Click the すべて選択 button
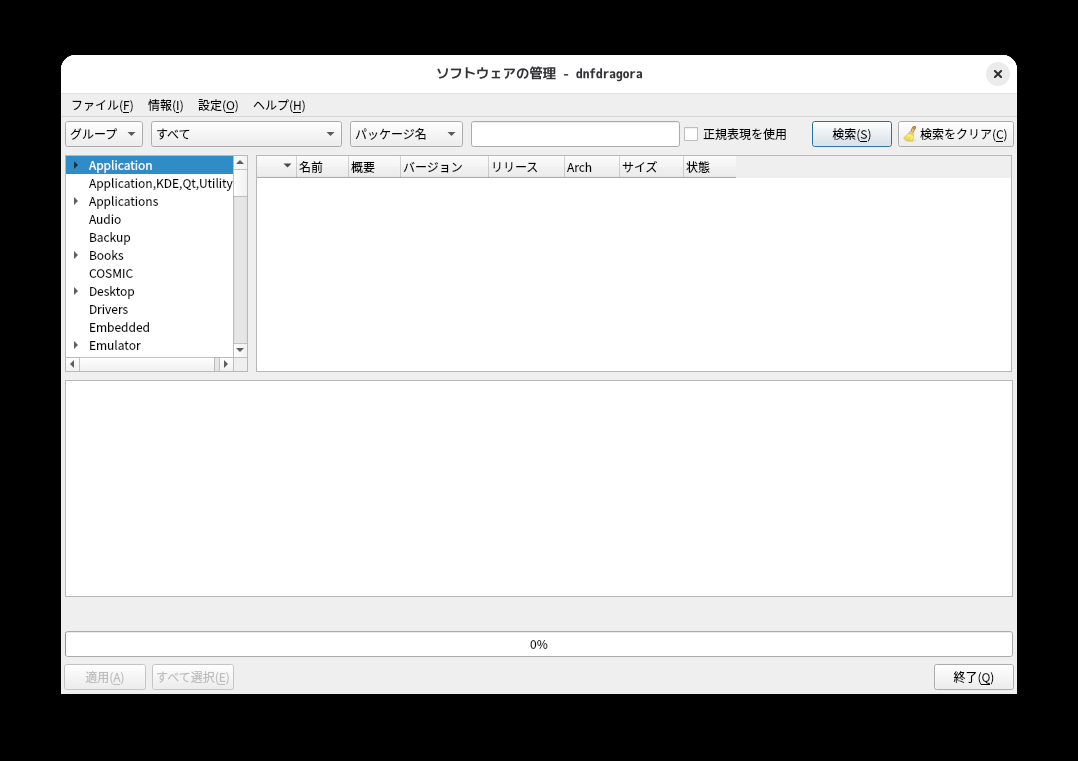The image size is (1078, 761). point(192,677)
